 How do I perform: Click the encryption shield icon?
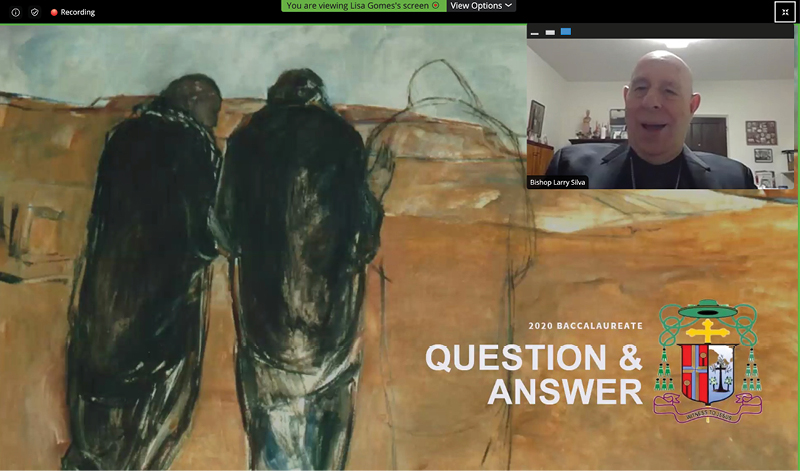[34, 12]
